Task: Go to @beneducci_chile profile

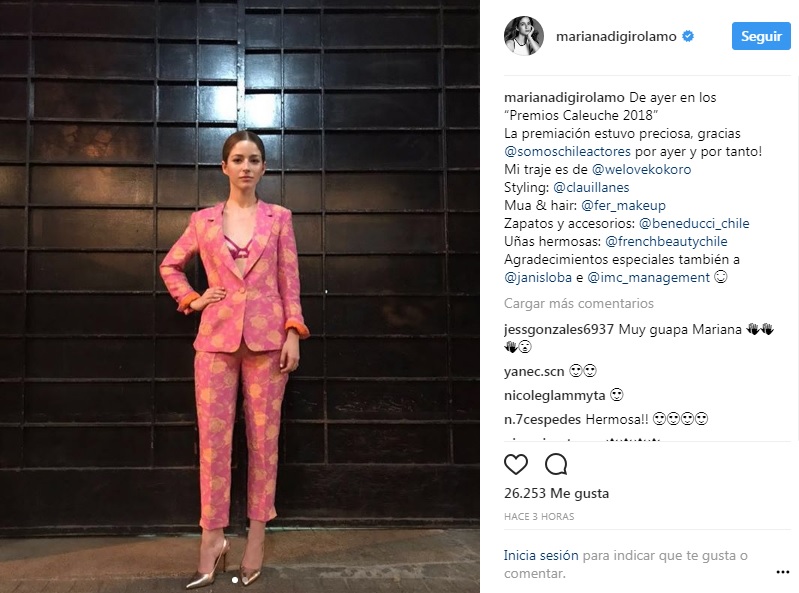Action: coord(694,223)
